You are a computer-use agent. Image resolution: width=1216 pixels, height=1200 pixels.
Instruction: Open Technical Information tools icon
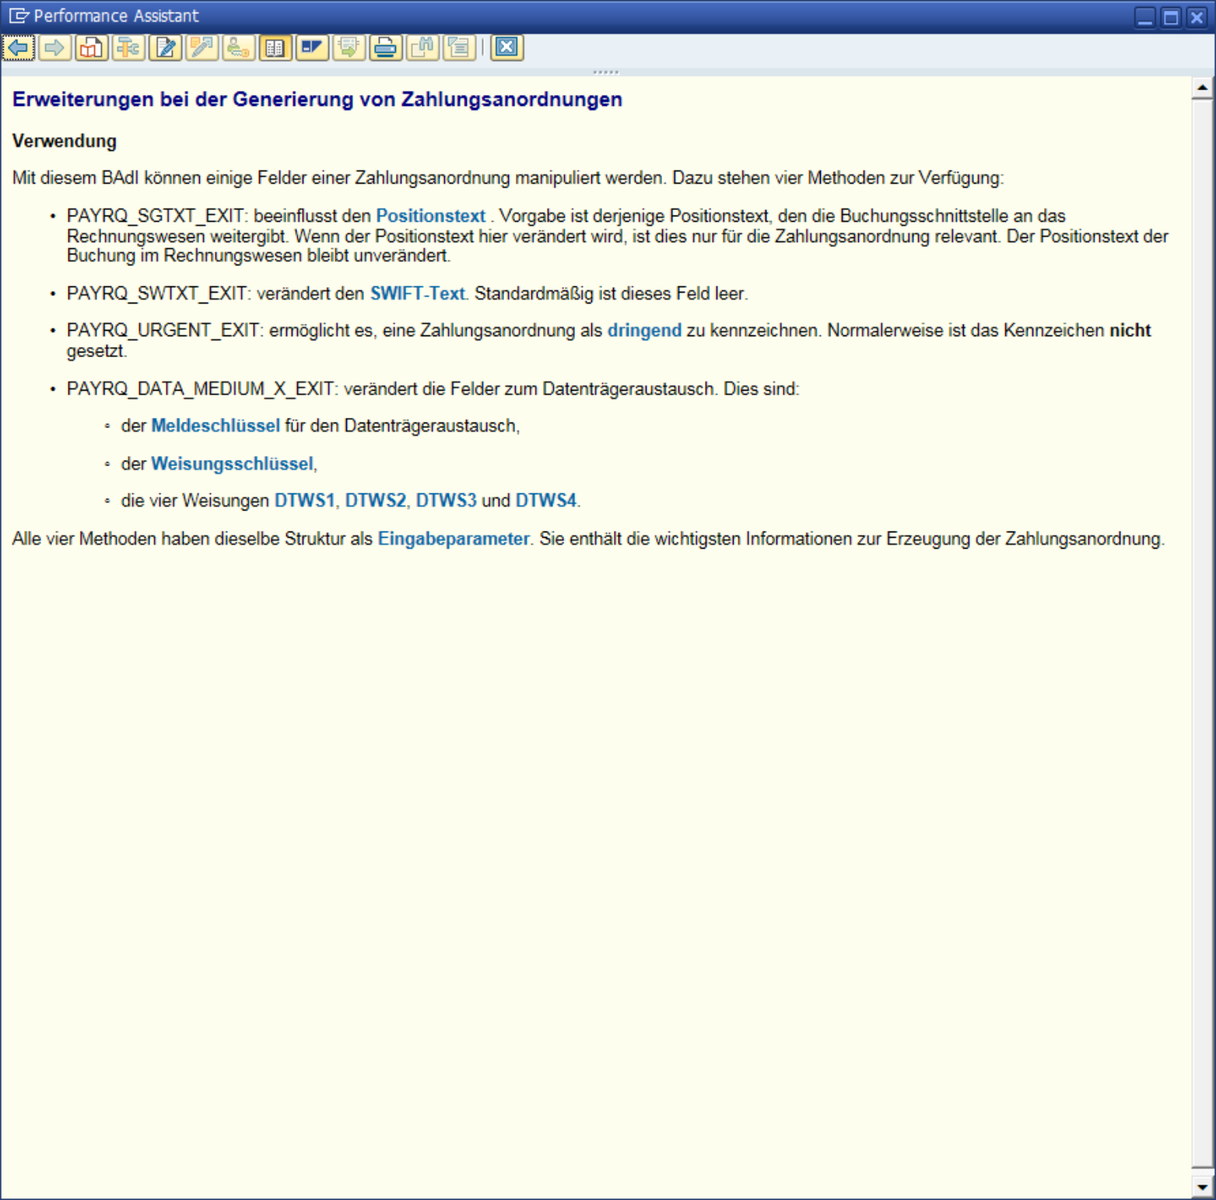tap(128, 47)
